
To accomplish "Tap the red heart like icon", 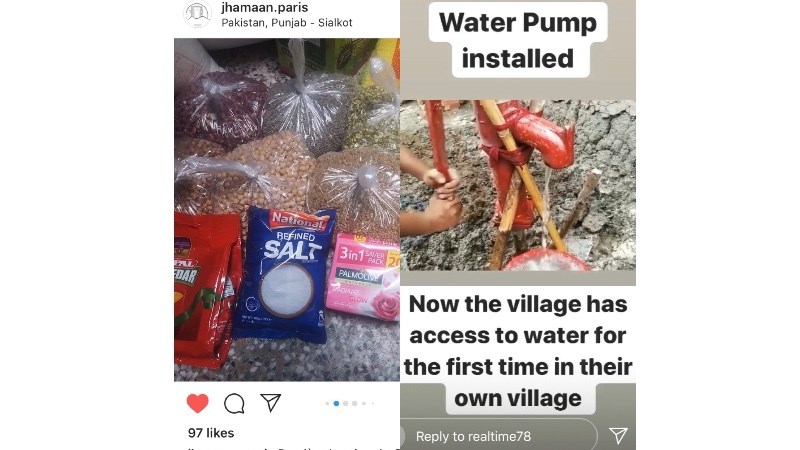I will point(197,403).
